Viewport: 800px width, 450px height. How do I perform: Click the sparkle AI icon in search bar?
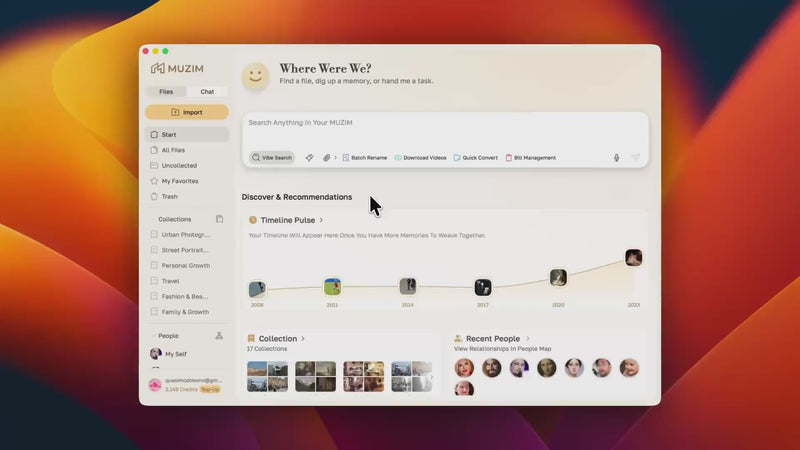[x=309, y=158]
